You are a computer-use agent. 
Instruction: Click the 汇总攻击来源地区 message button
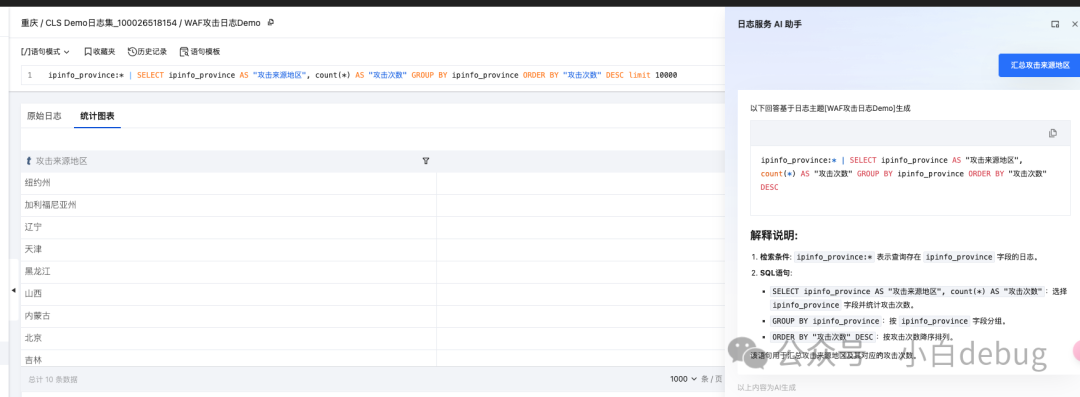[x=1039, y=65]
